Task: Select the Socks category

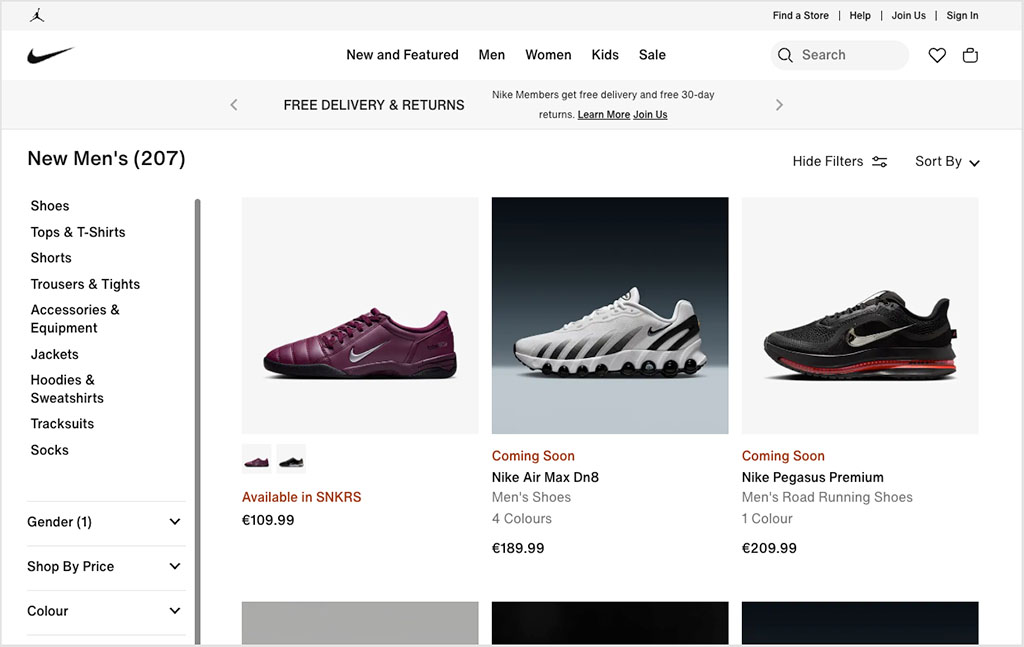Action: point(50,450)
